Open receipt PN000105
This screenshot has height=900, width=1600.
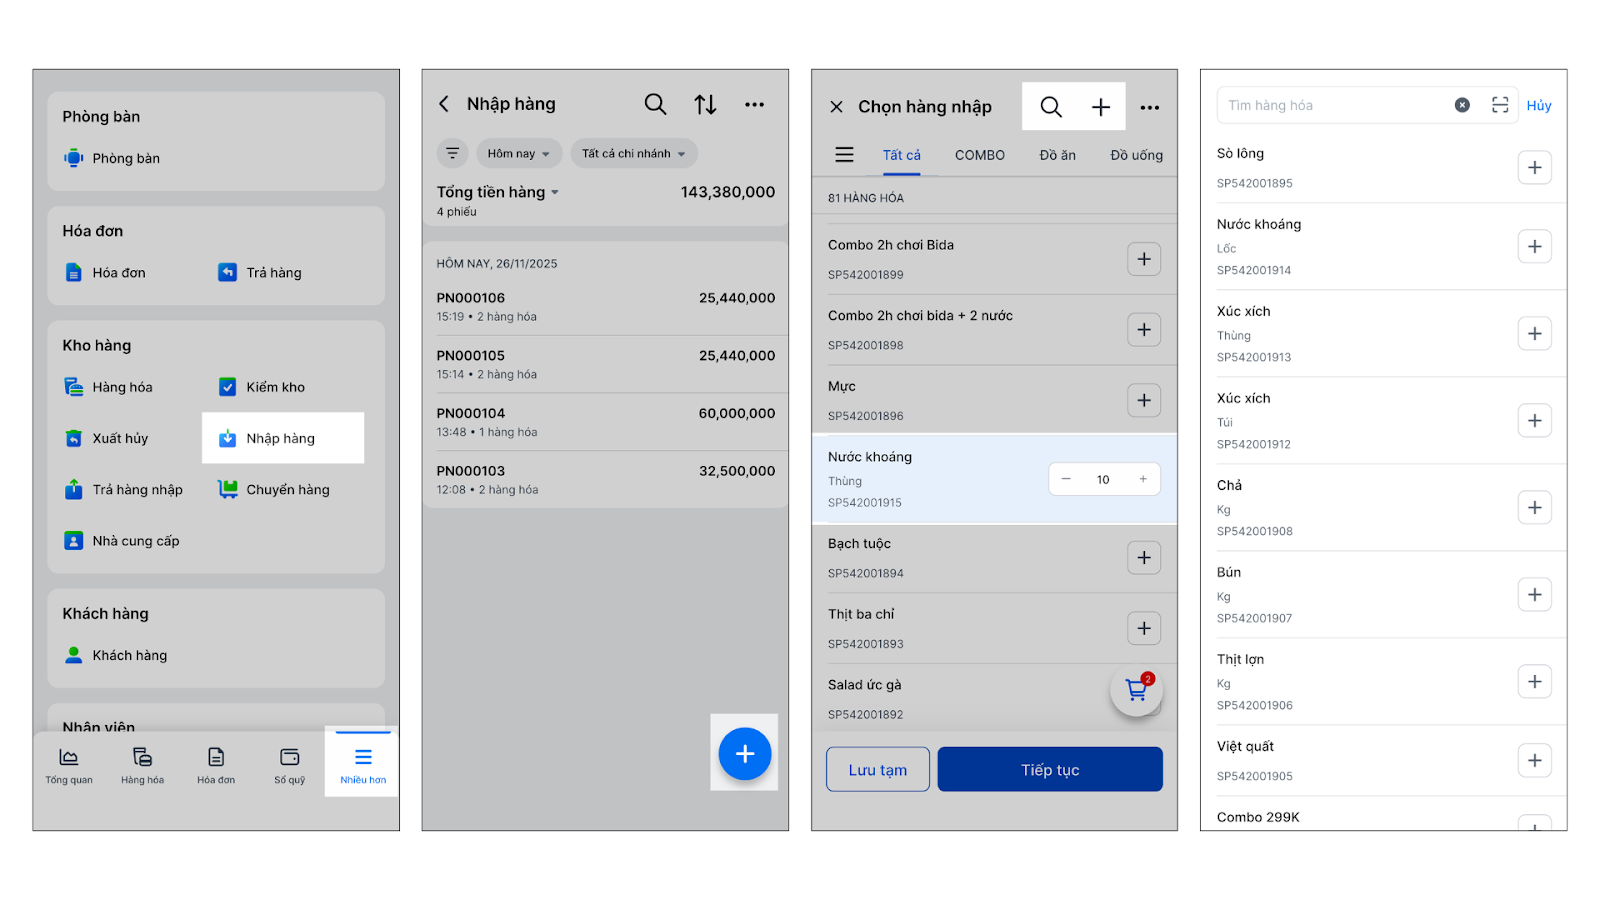coord(605,364)
